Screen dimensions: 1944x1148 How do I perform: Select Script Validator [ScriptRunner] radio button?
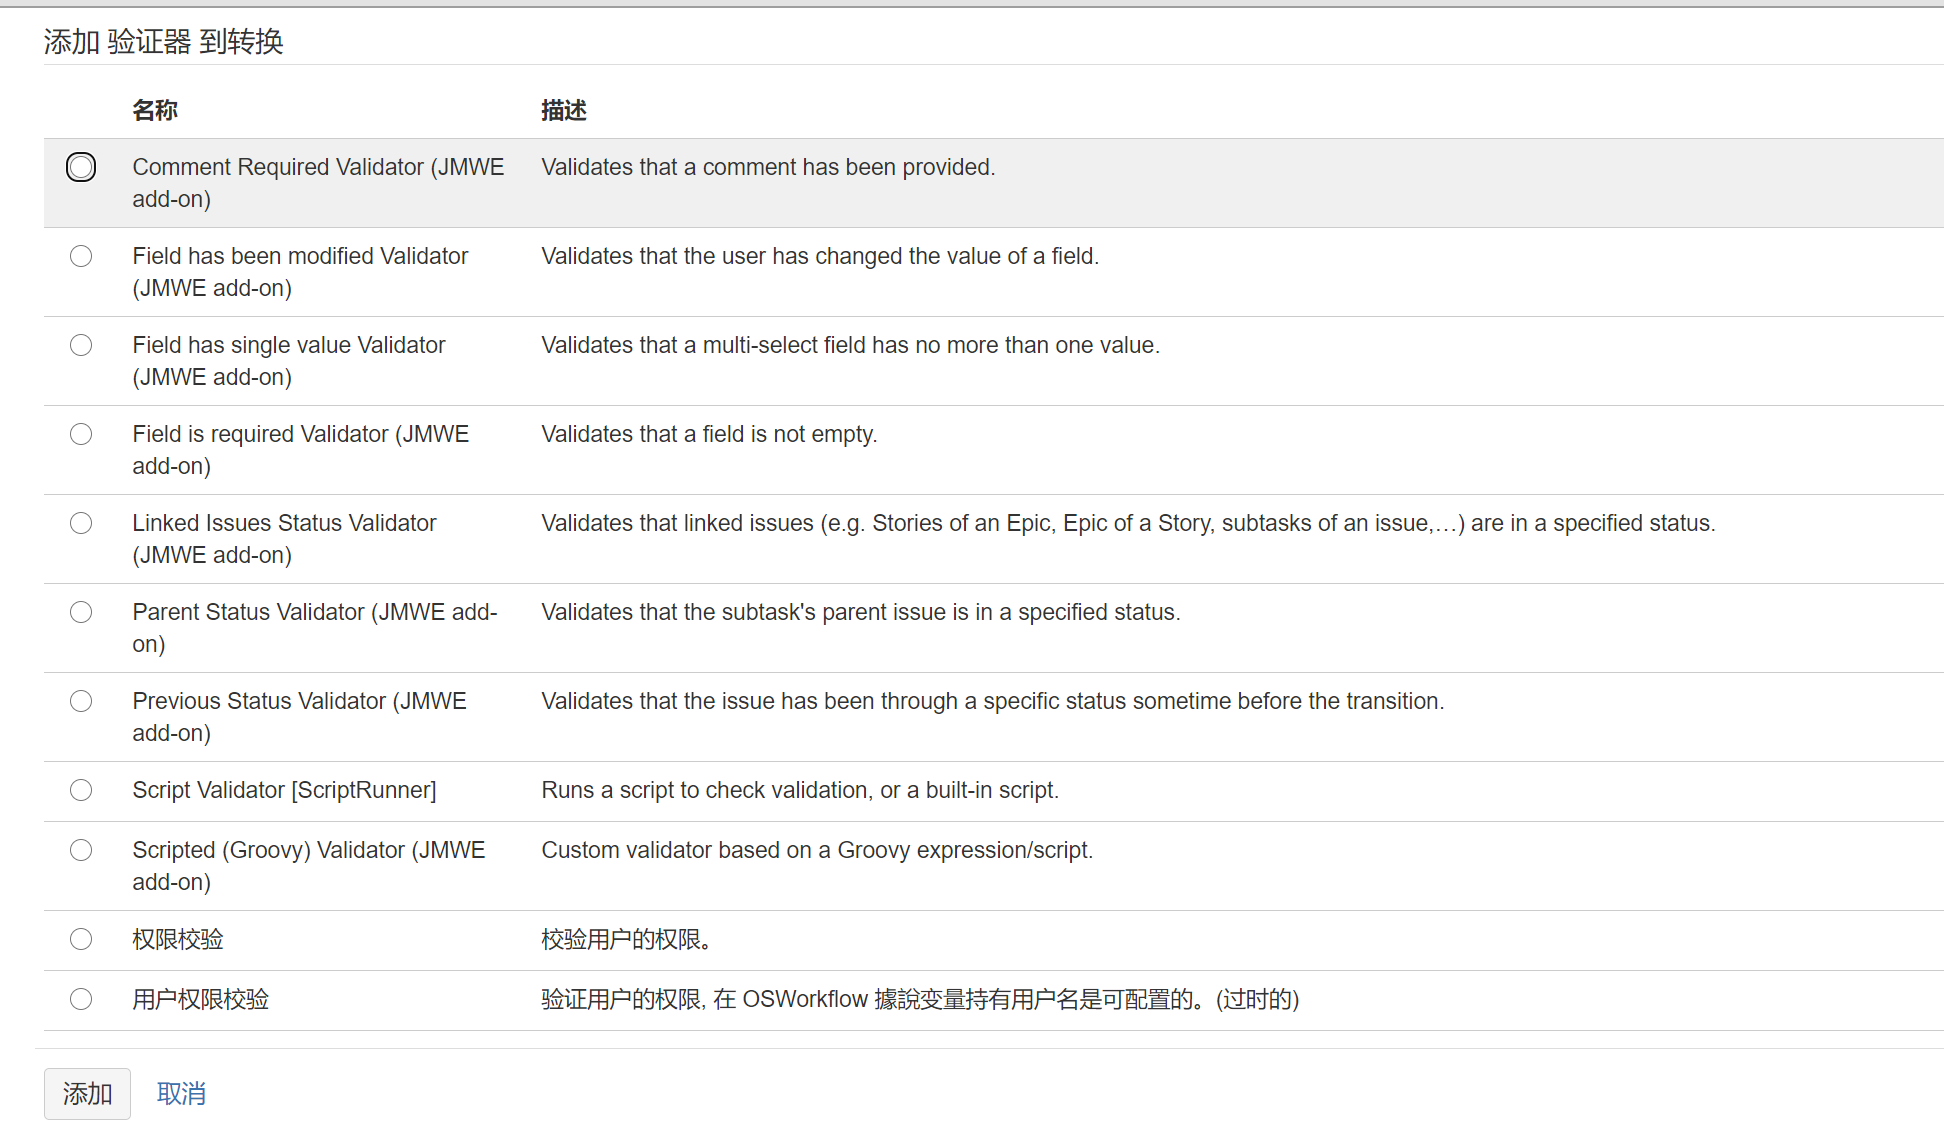81,790
